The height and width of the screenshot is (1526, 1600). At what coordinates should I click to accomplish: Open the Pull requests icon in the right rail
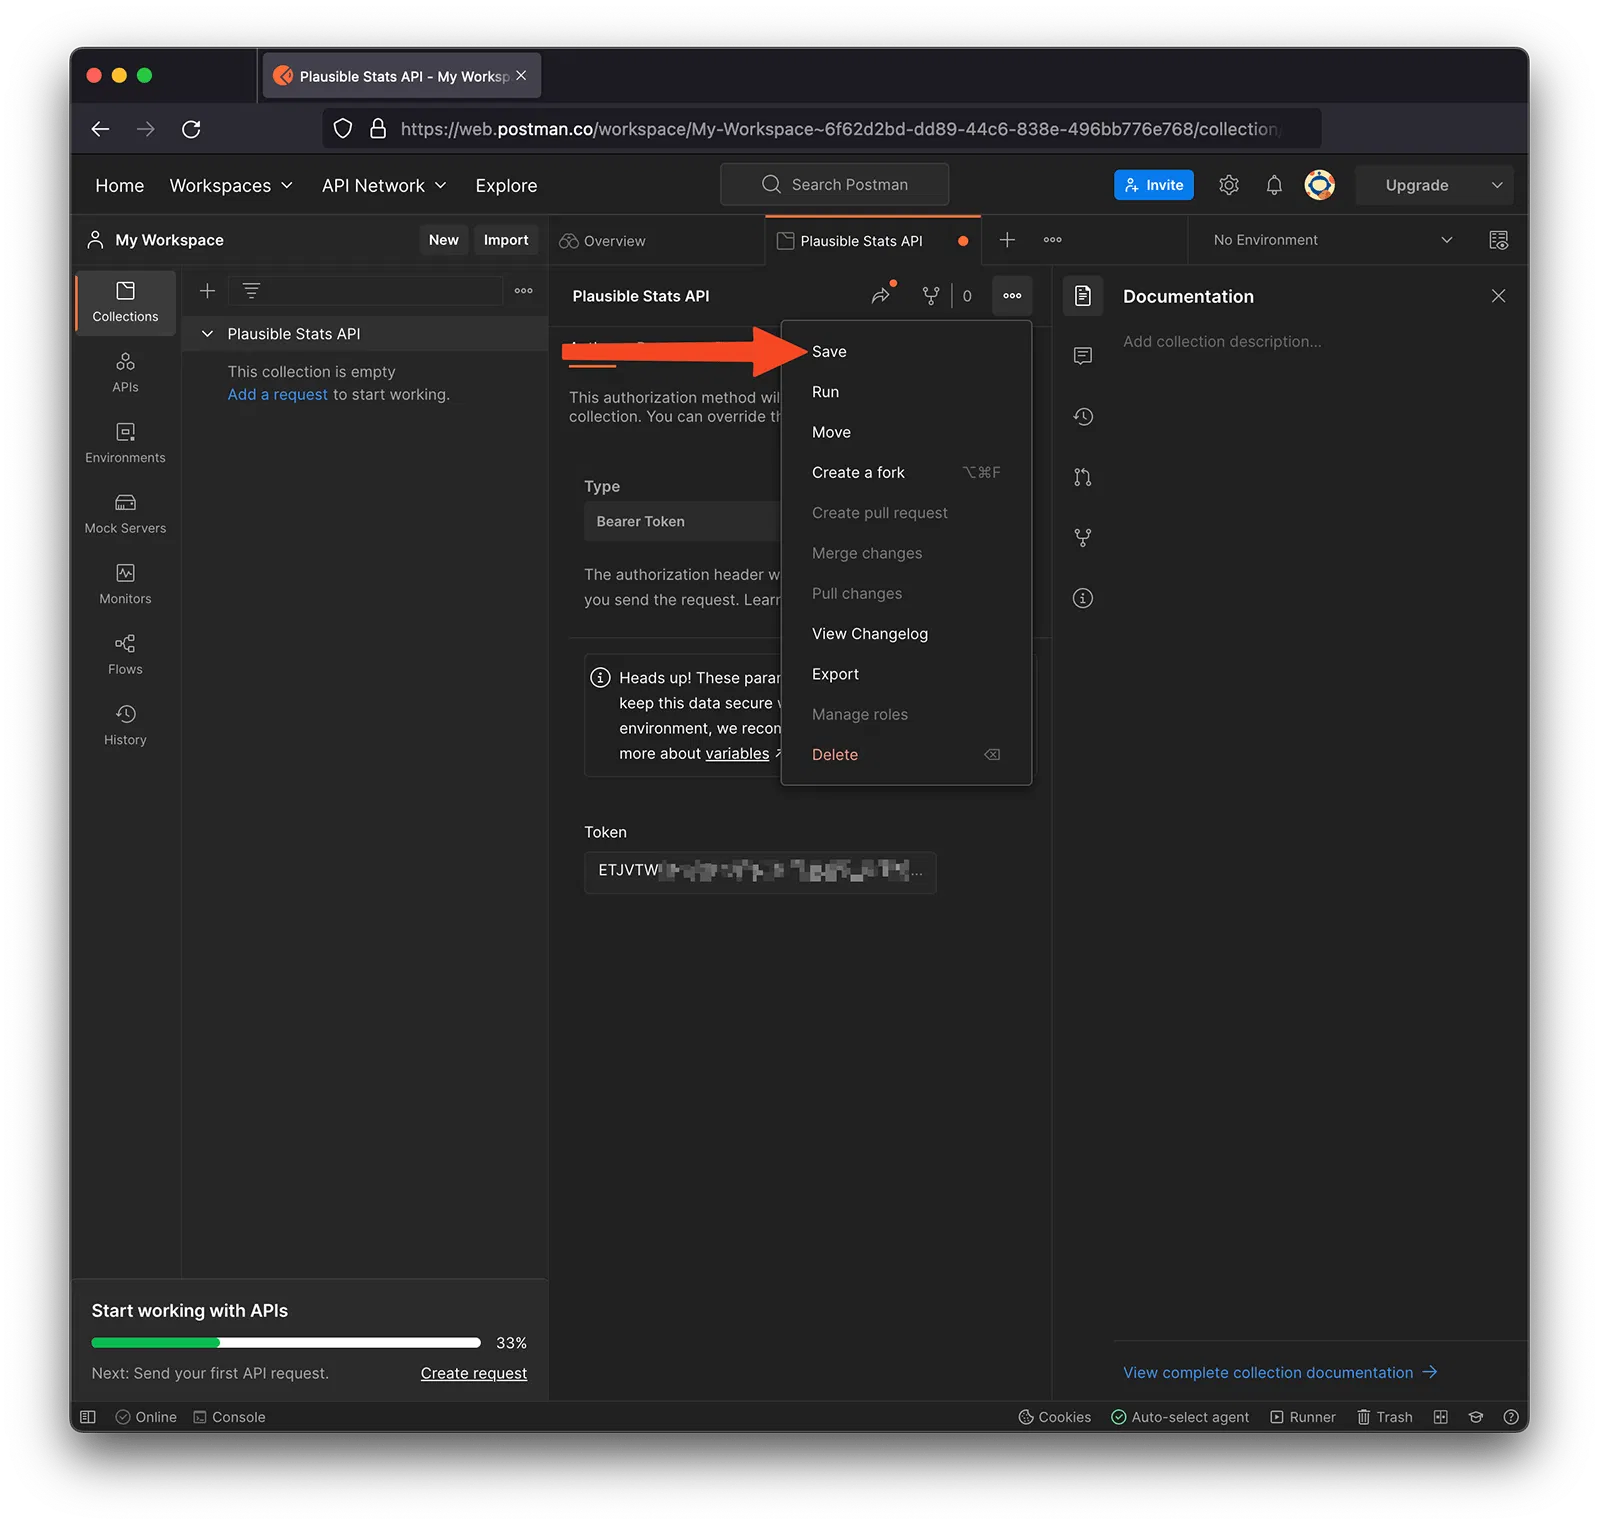pyautogui.click(x=1083, y=477)
